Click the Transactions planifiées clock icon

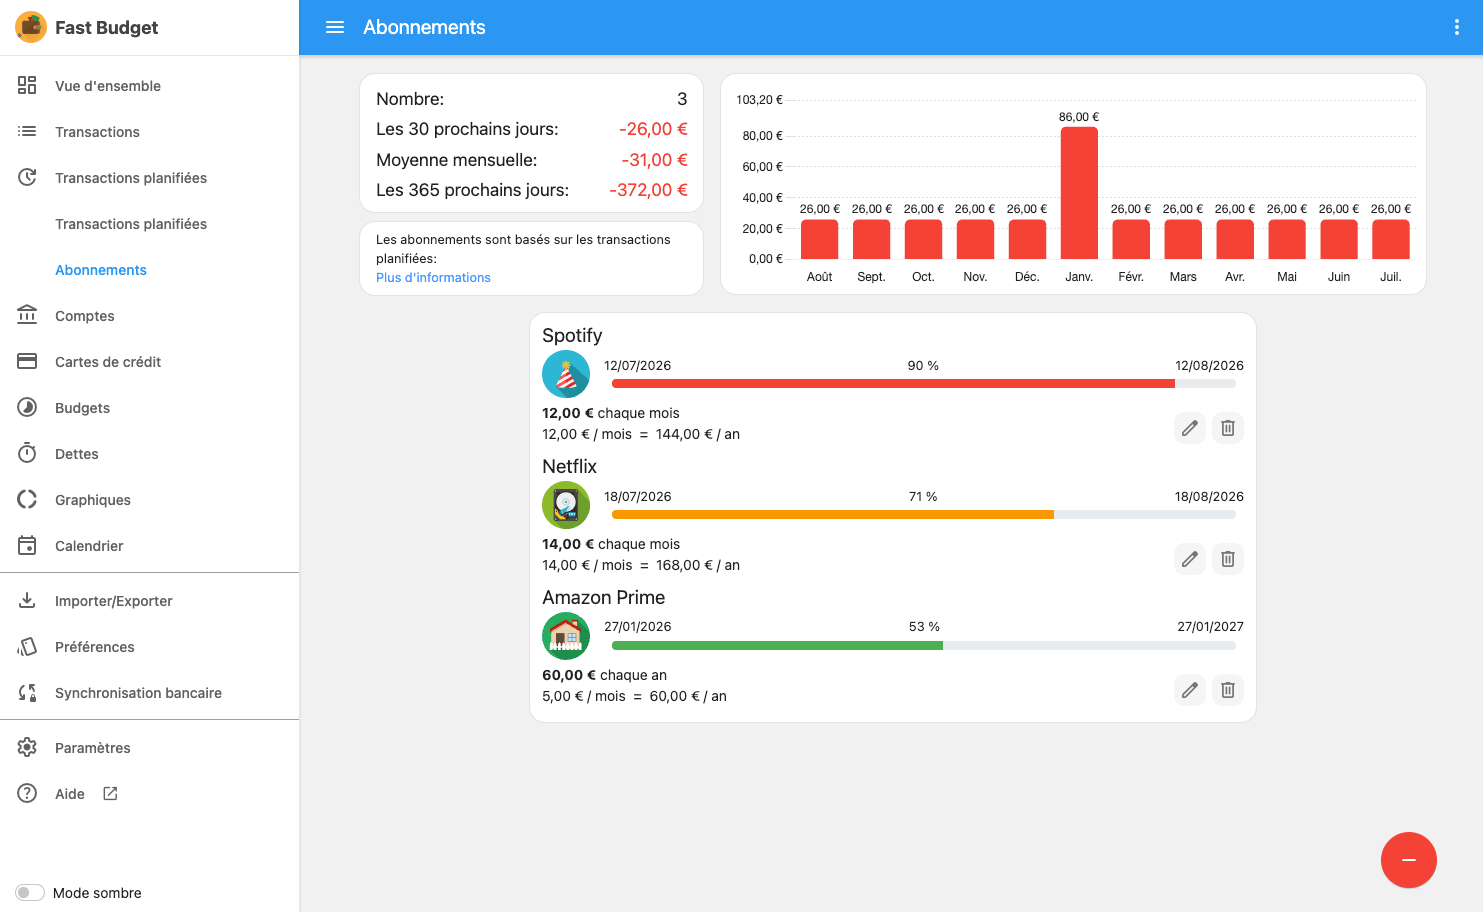(27, 177)
